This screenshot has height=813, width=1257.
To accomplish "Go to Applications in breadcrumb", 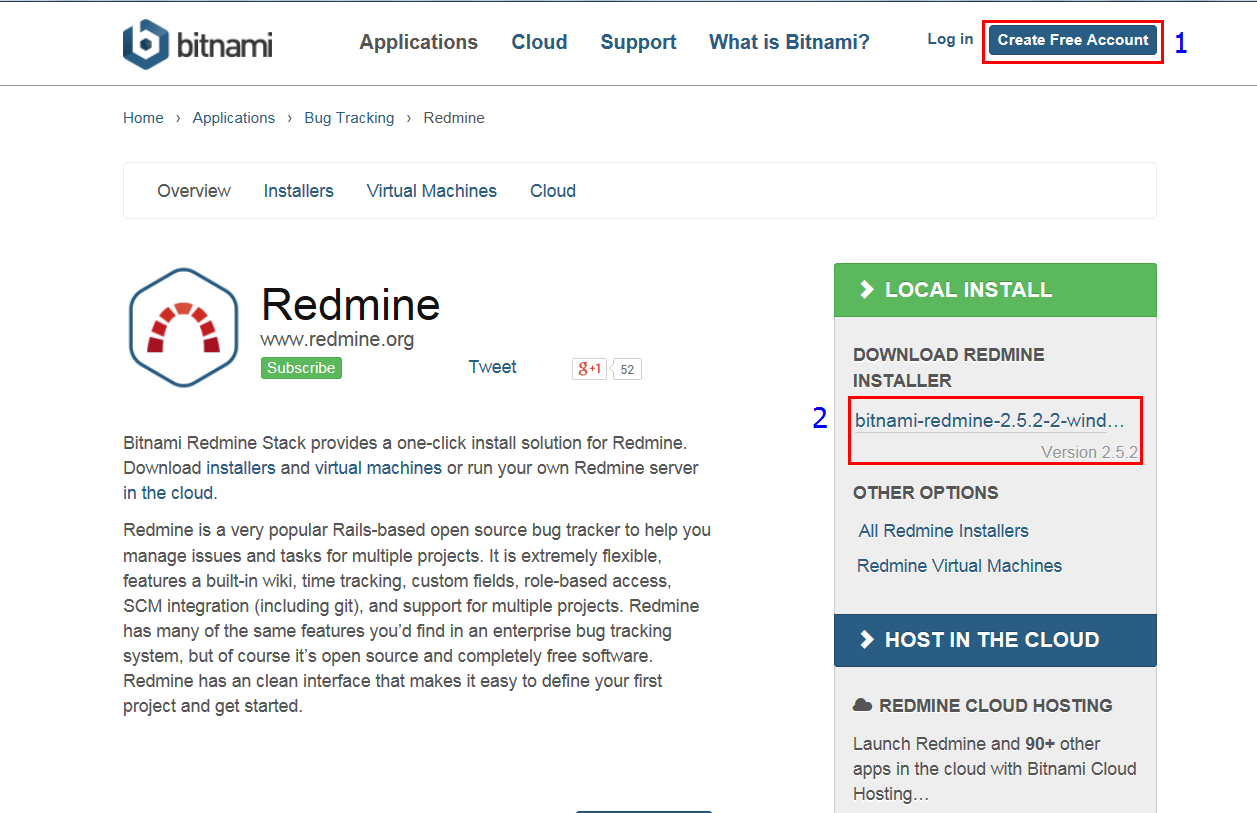I will (x=234, y=118).
